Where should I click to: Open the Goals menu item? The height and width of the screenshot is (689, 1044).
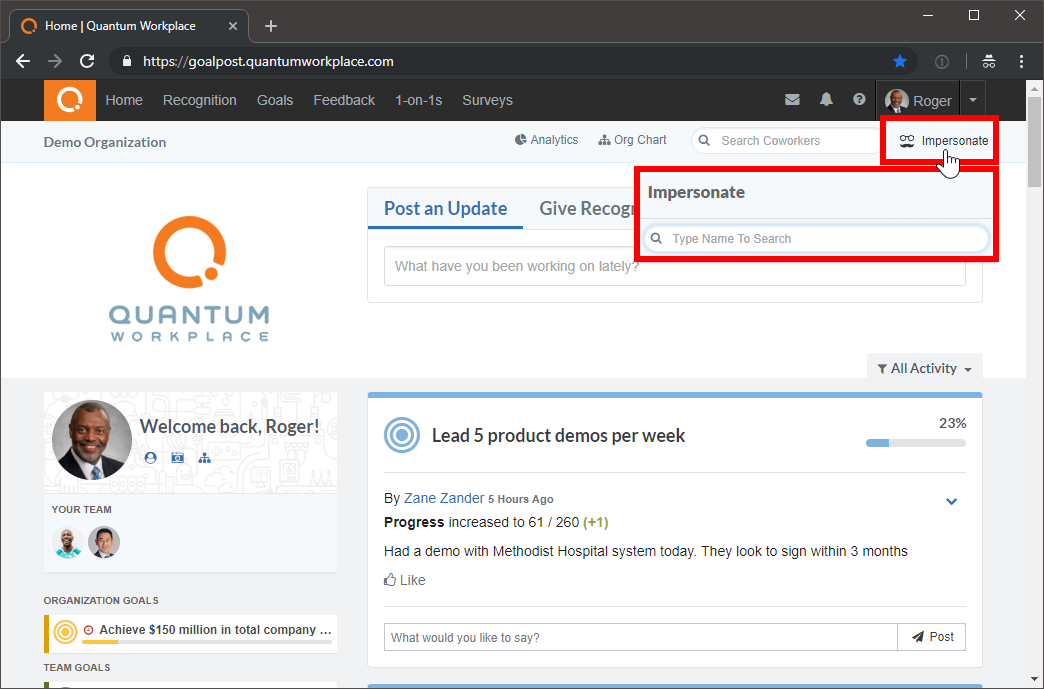[x=275, y=101]
